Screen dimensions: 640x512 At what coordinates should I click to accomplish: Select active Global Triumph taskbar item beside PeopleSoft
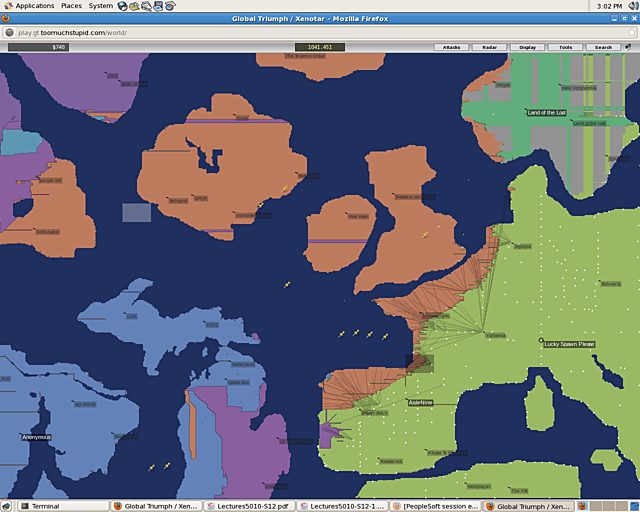pyautogui.click(x=529, y=506)
